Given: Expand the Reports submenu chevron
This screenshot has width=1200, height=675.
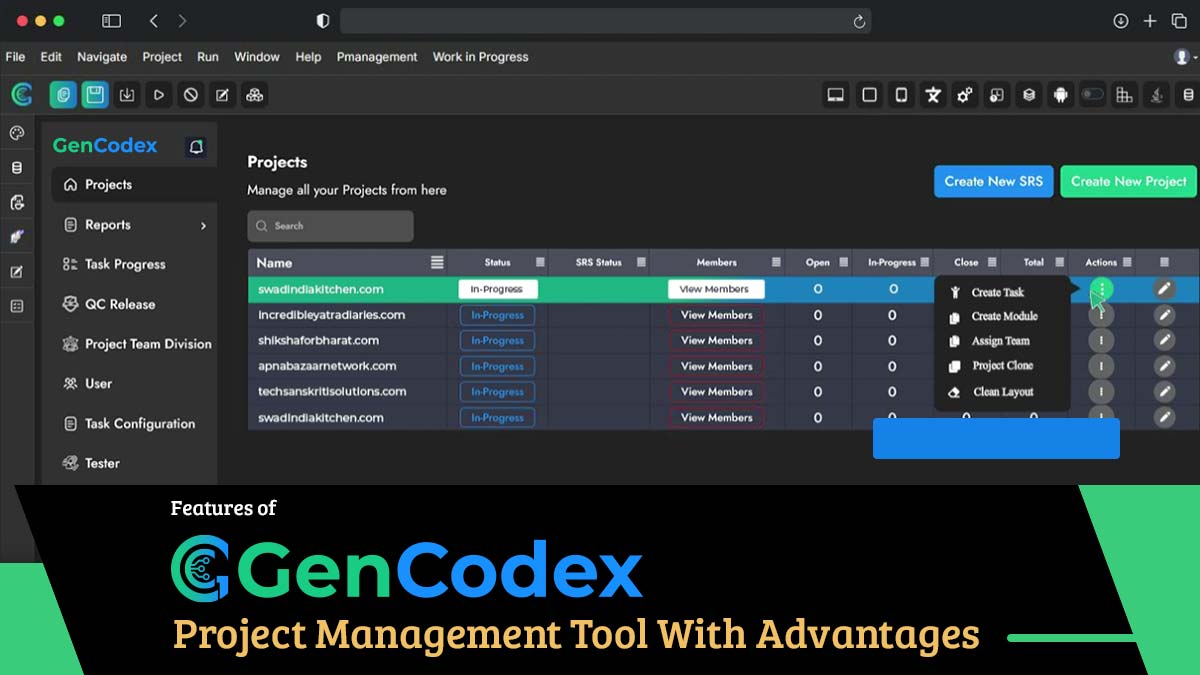Looking at the screenshot, I should click(x=203, y=226).
